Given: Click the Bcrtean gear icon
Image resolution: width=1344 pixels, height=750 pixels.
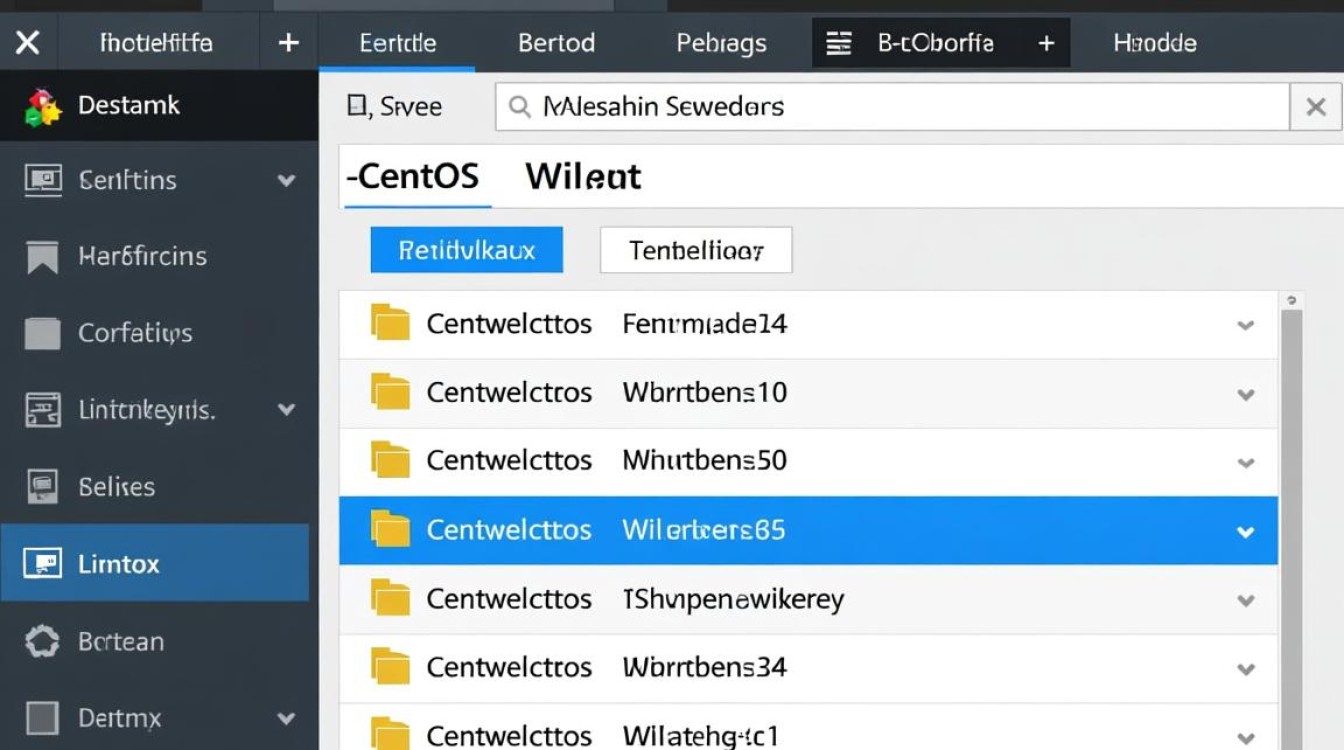Looking at the screenshot, I should [42, 641].
